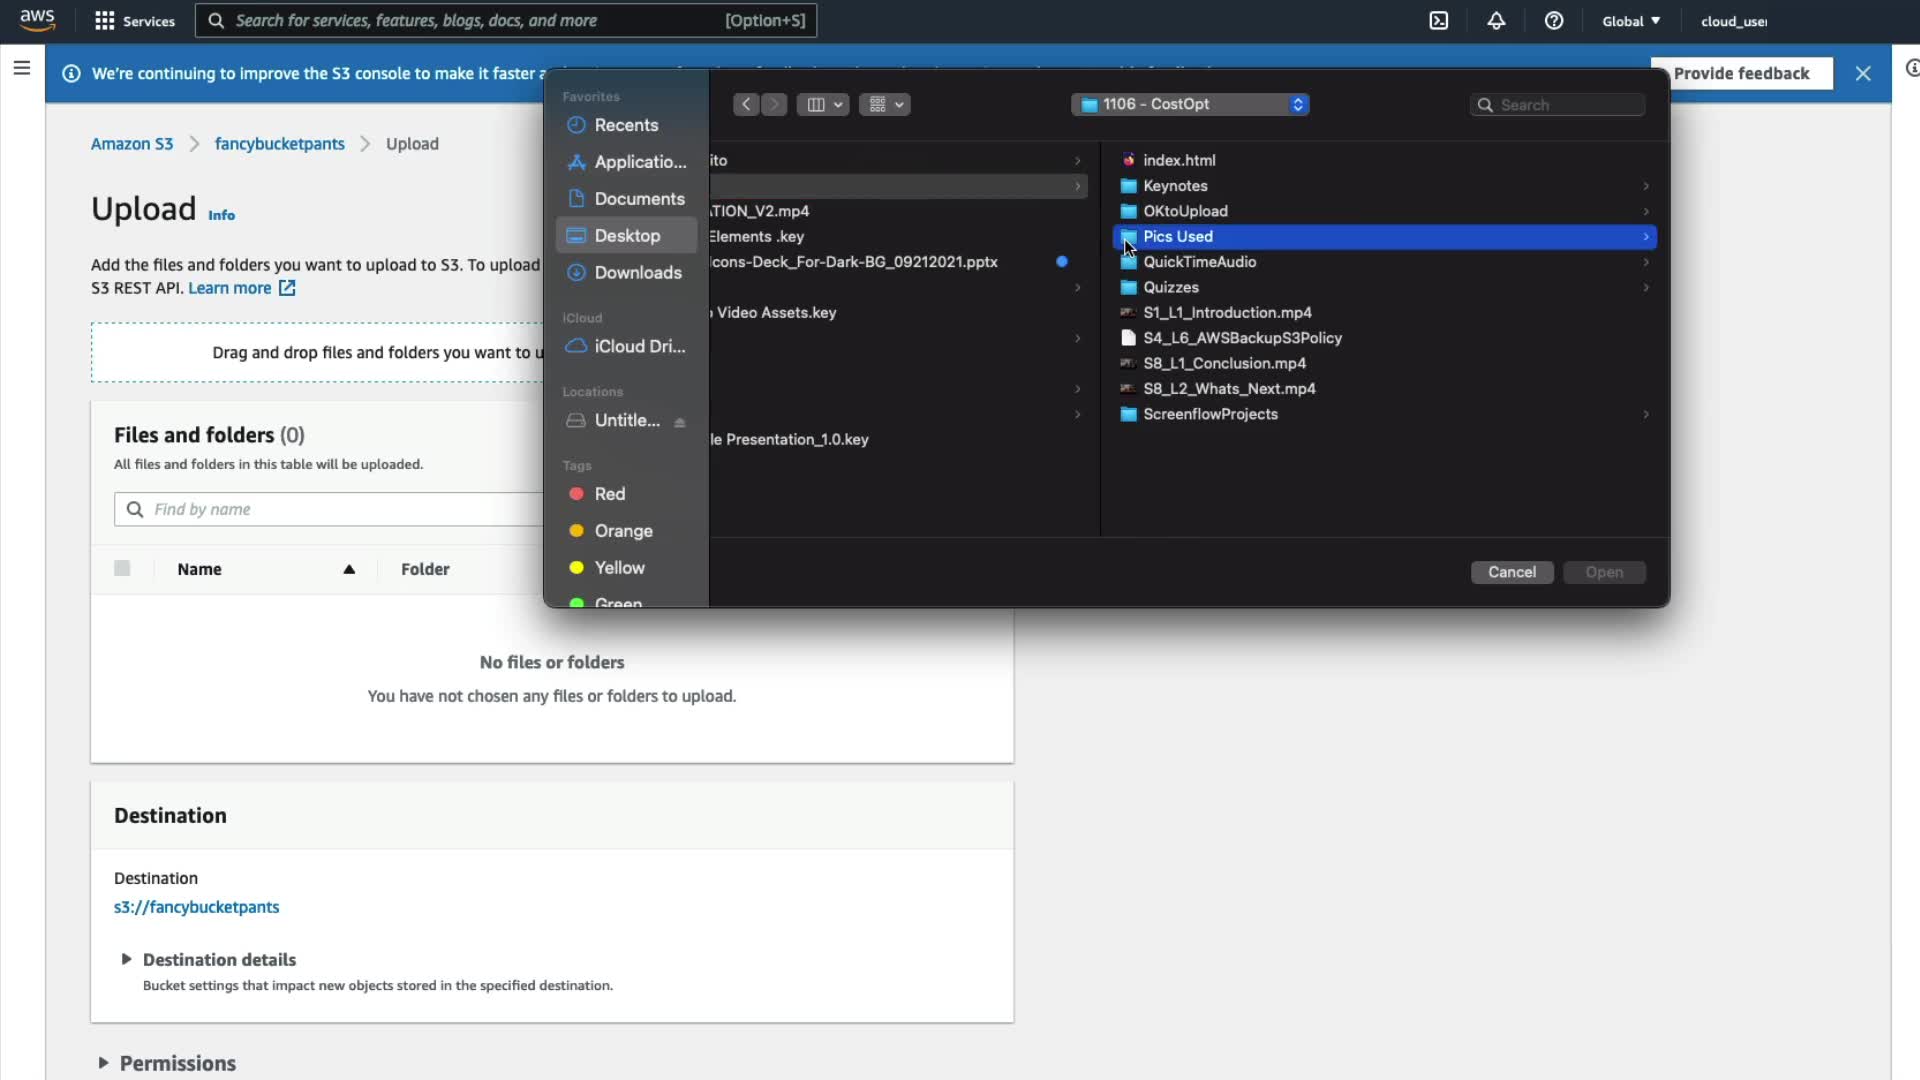Click the notifications bell icon

[x=1496, y=21]
